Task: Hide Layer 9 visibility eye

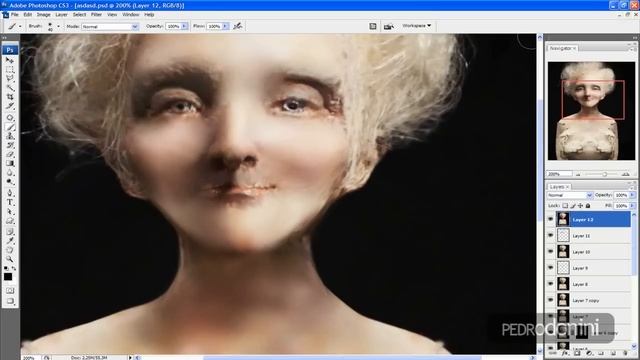Action: 551,268
